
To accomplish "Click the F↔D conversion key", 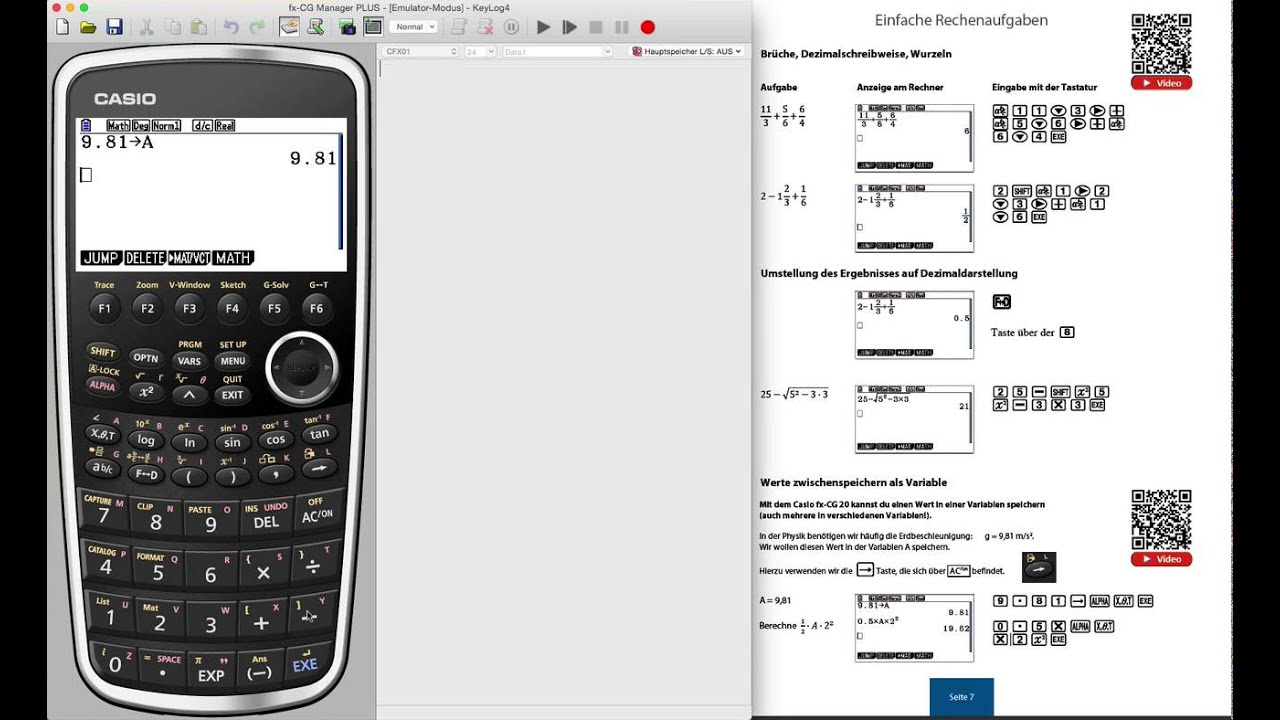I will (146, 473).
